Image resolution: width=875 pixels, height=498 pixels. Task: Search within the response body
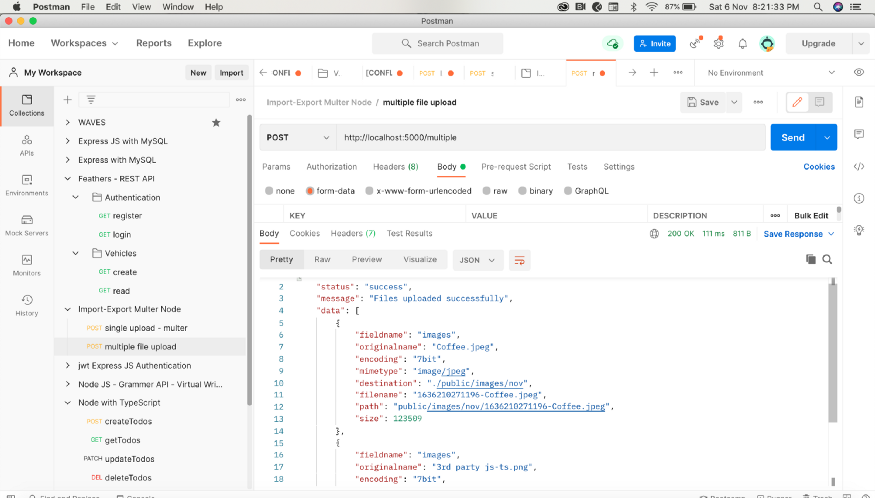[x=827, y=259]
